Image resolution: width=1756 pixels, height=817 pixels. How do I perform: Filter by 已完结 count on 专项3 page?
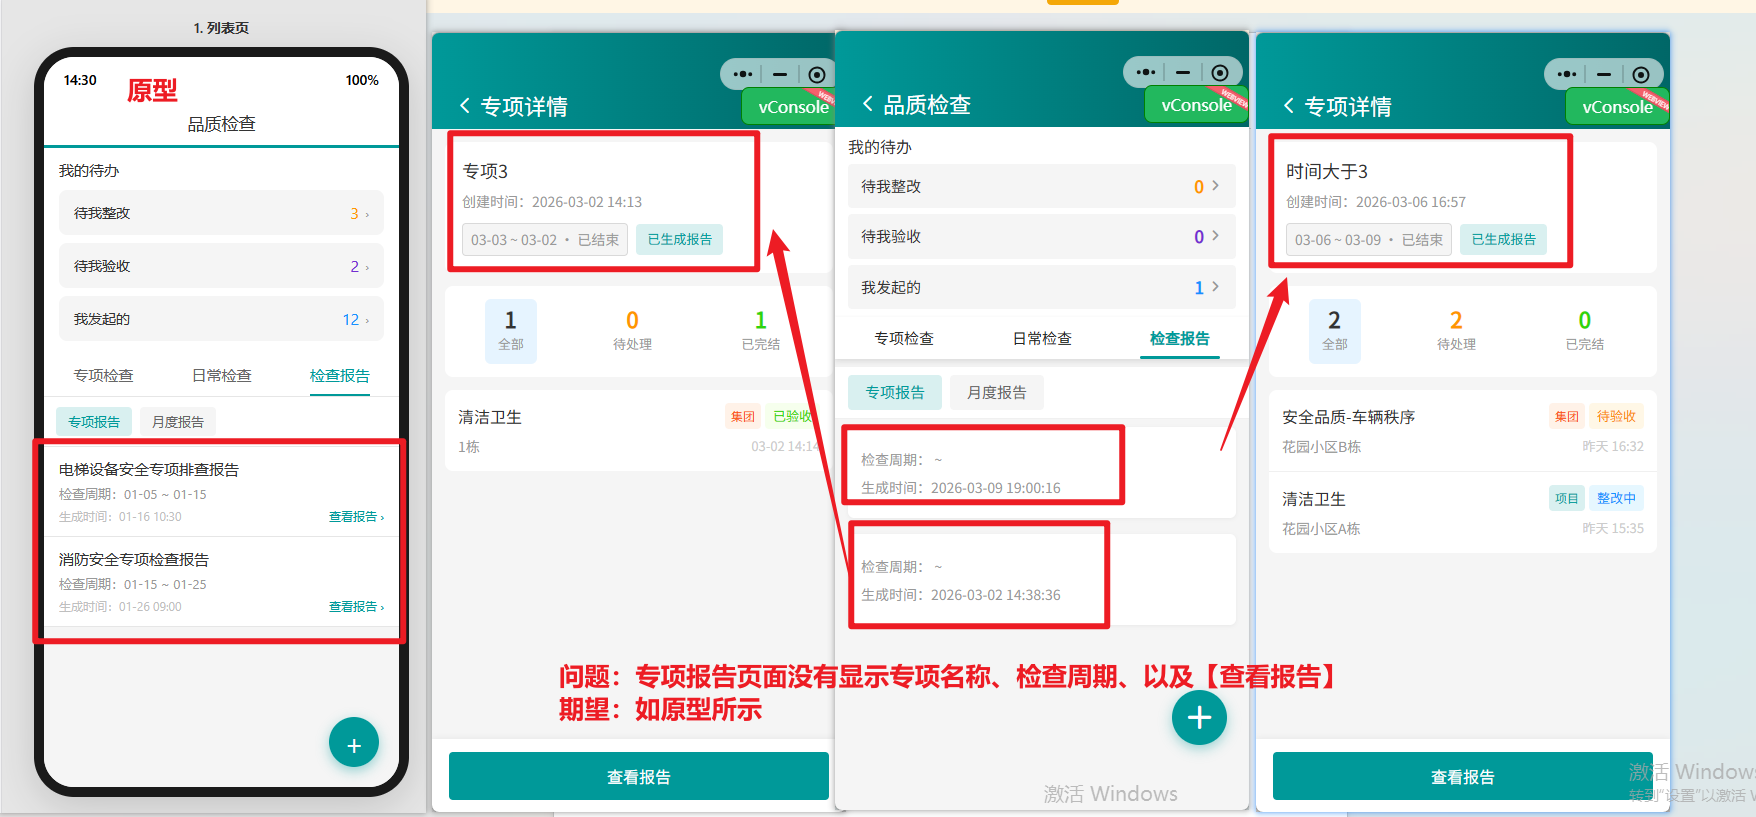(760, 330)
